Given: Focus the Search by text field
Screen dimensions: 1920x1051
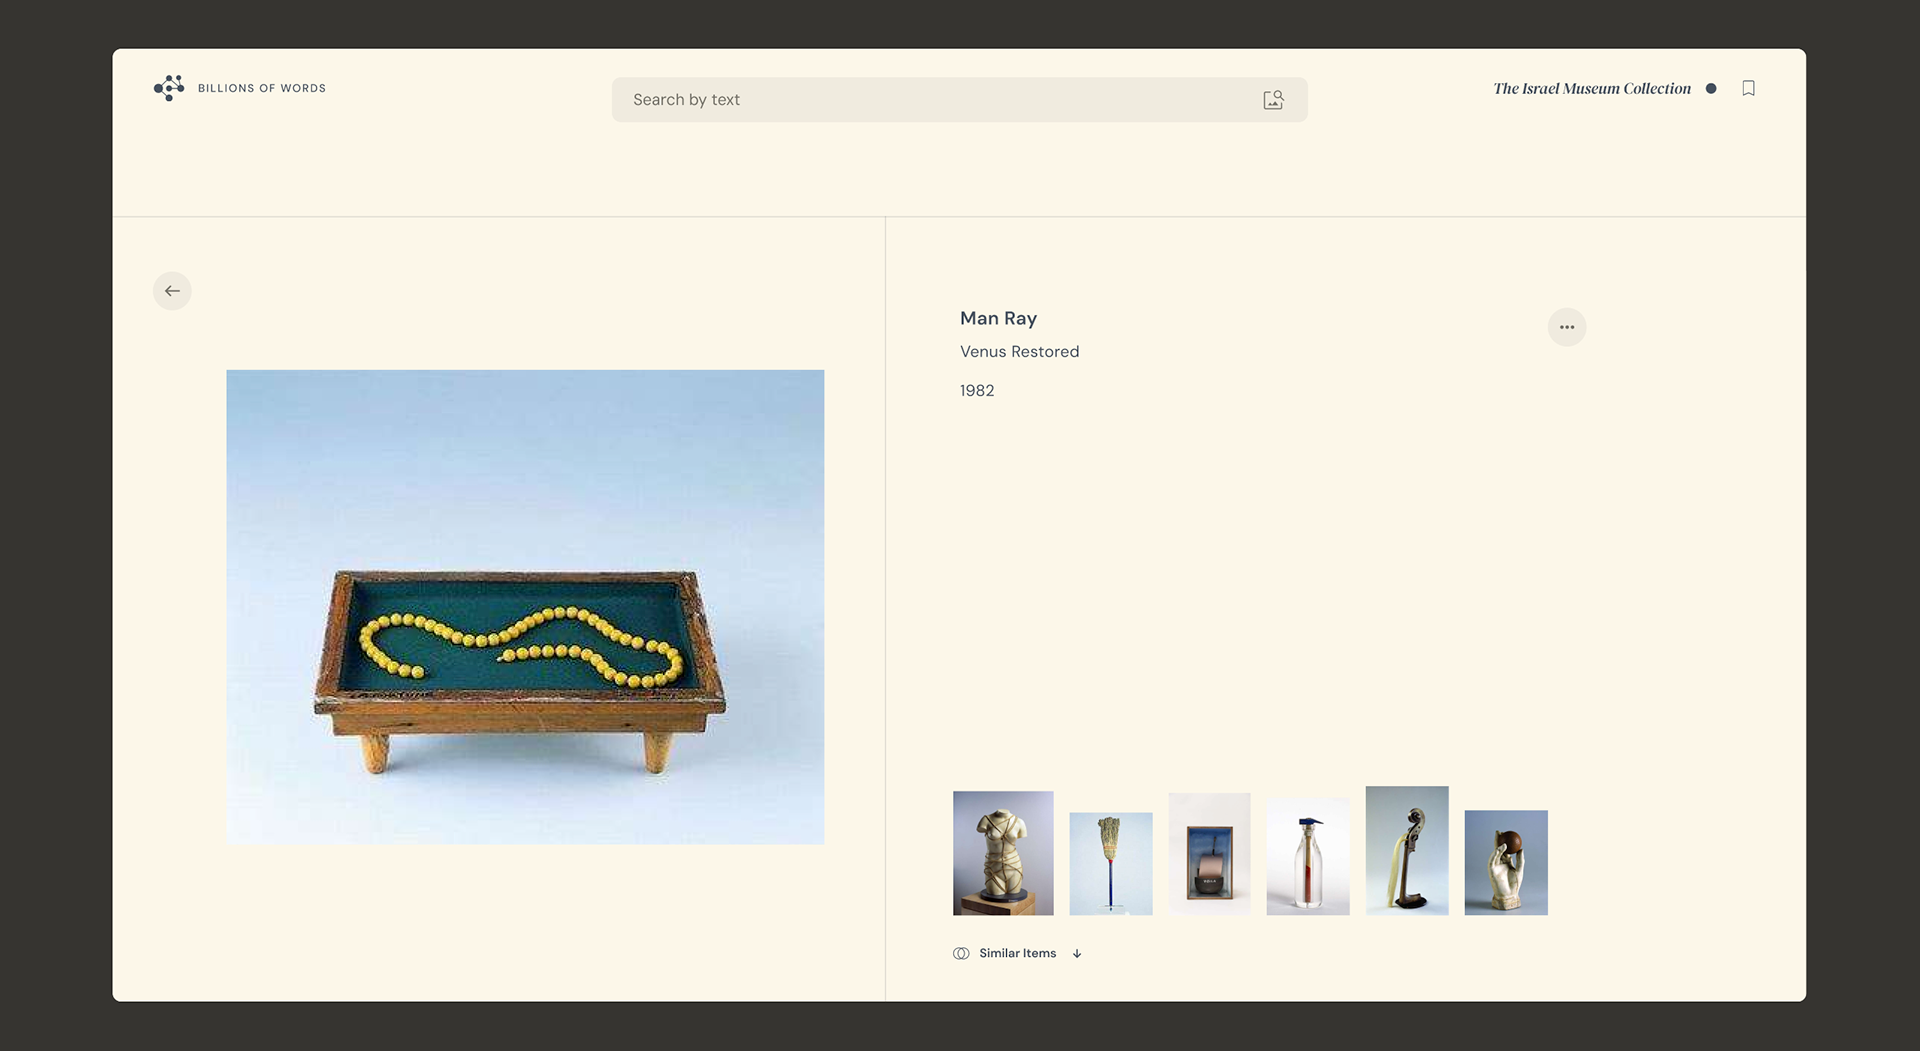Looking at the screenshot, I should 959,100.
